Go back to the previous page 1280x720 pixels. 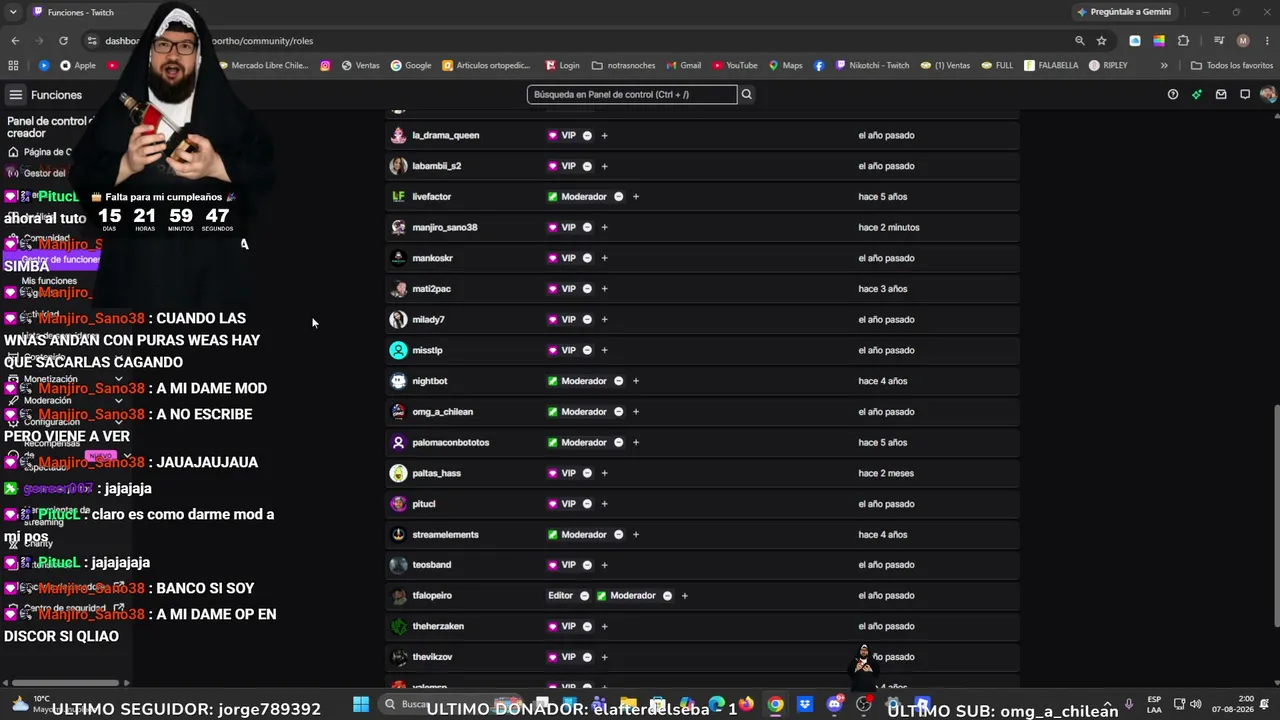pyautogui.click(x=15, y=41)
